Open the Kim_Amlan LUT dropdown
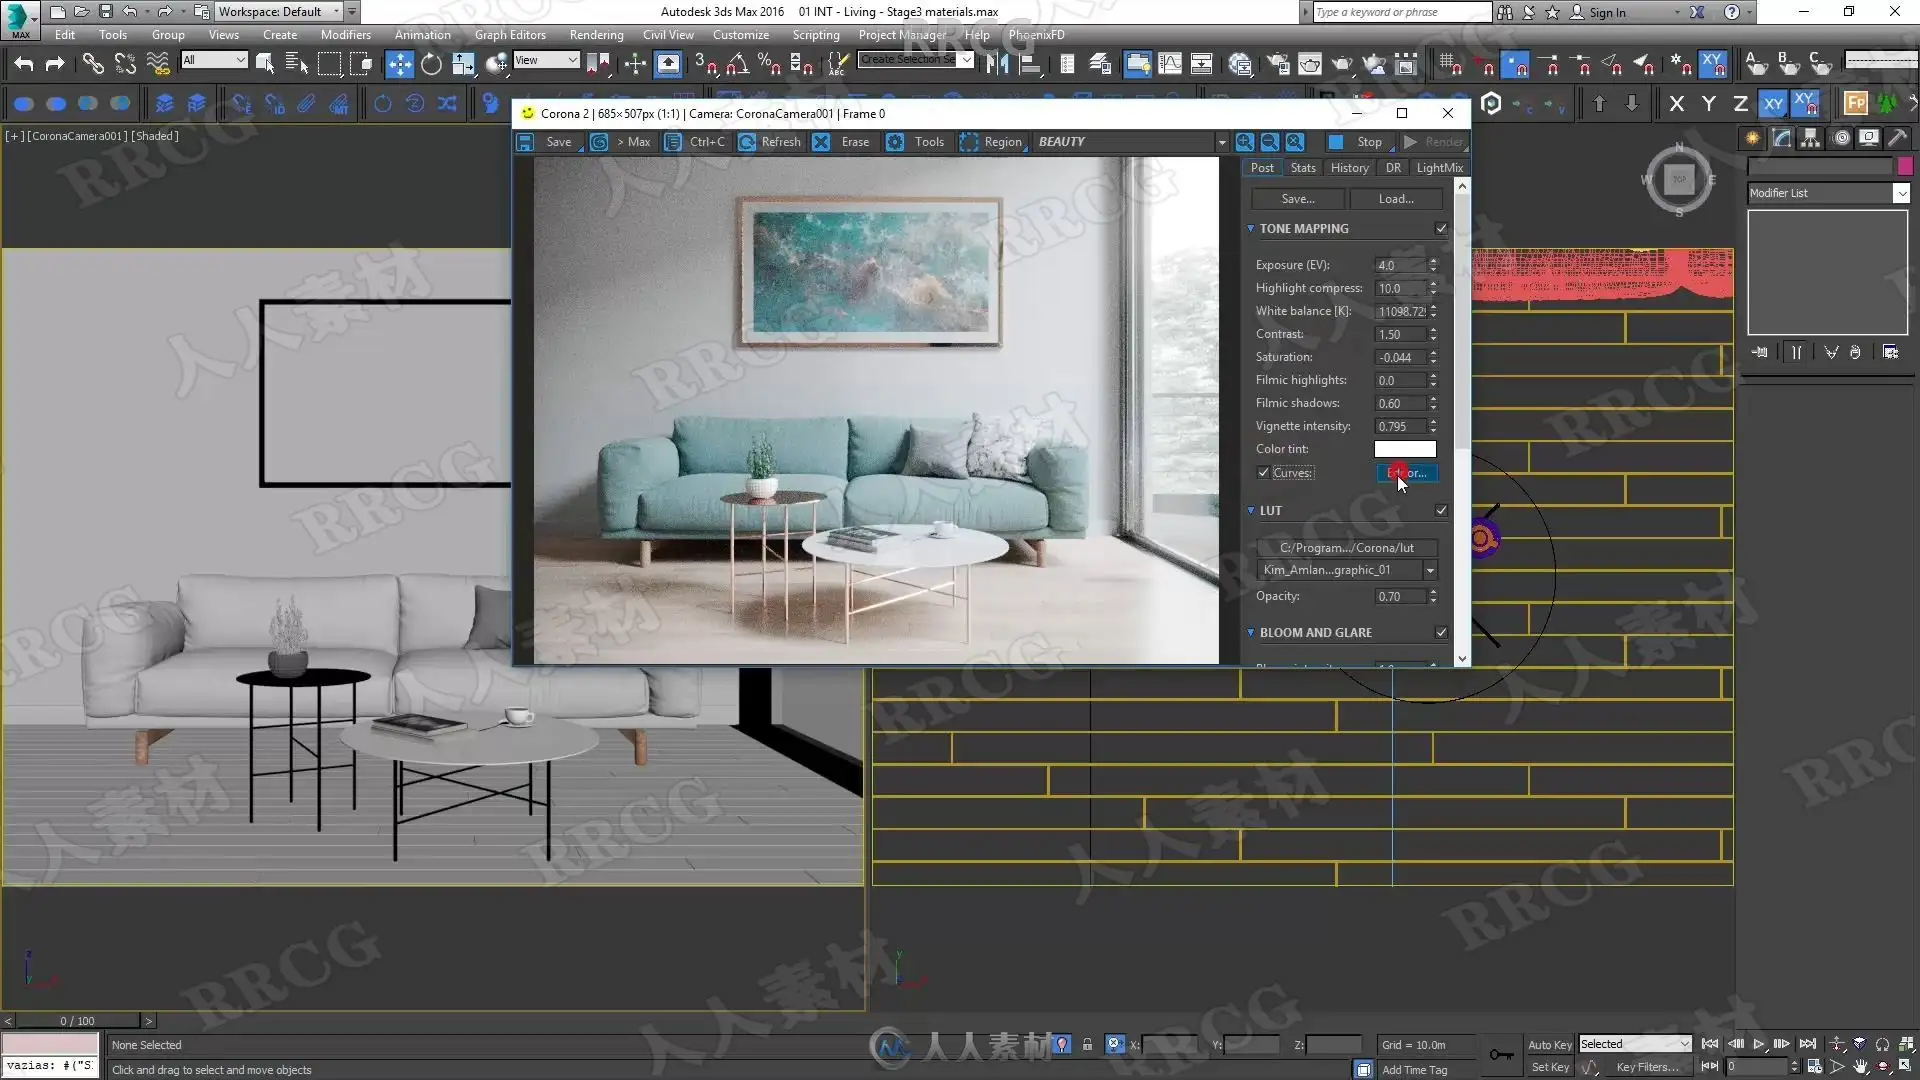1920x1080 pixels. (x=1430, y=571)
